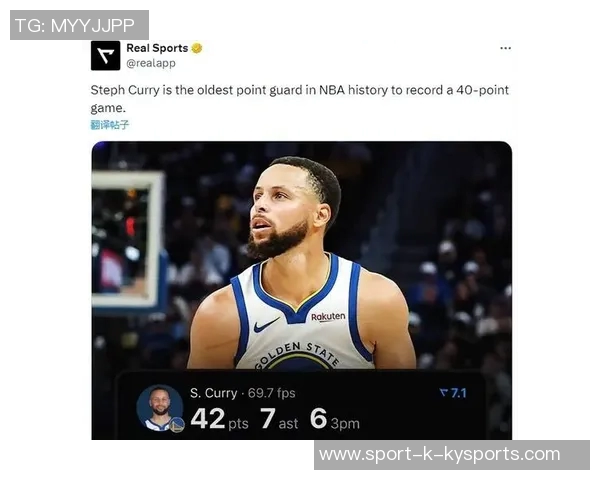Click the translate post link
The image size is (600, 480).
tap(110, 125)
